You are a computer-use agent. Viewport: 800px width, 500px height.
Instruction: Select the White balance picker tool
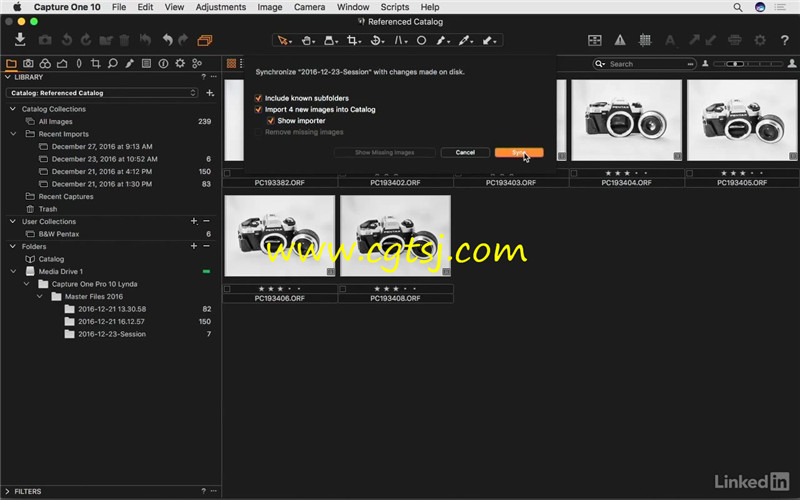point(465,40)
